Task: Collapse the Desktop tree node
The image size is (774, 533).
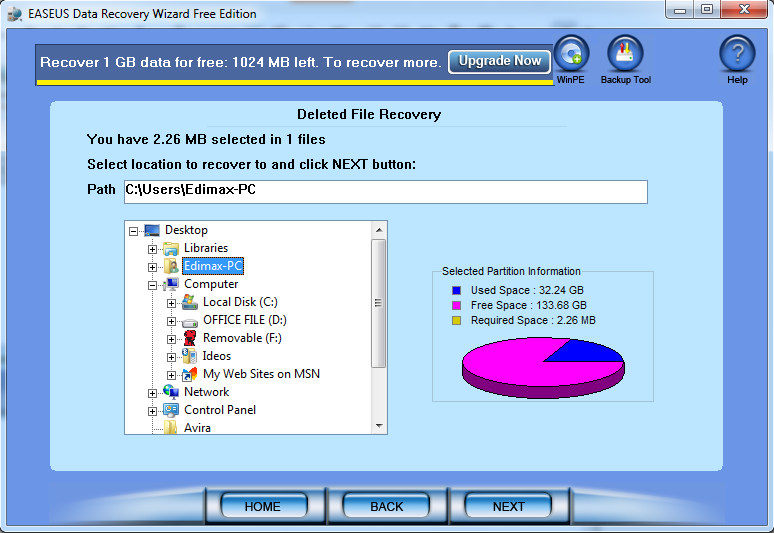Action: click(x=133, y=231)
